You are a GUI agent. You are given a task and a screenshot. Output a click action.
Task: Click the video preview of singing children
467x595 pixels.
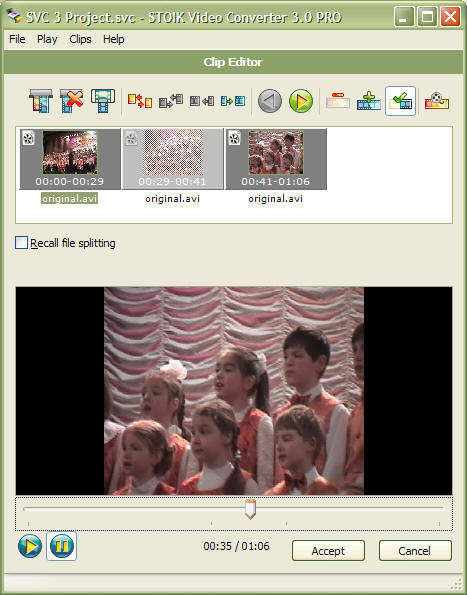click(234, 391)
